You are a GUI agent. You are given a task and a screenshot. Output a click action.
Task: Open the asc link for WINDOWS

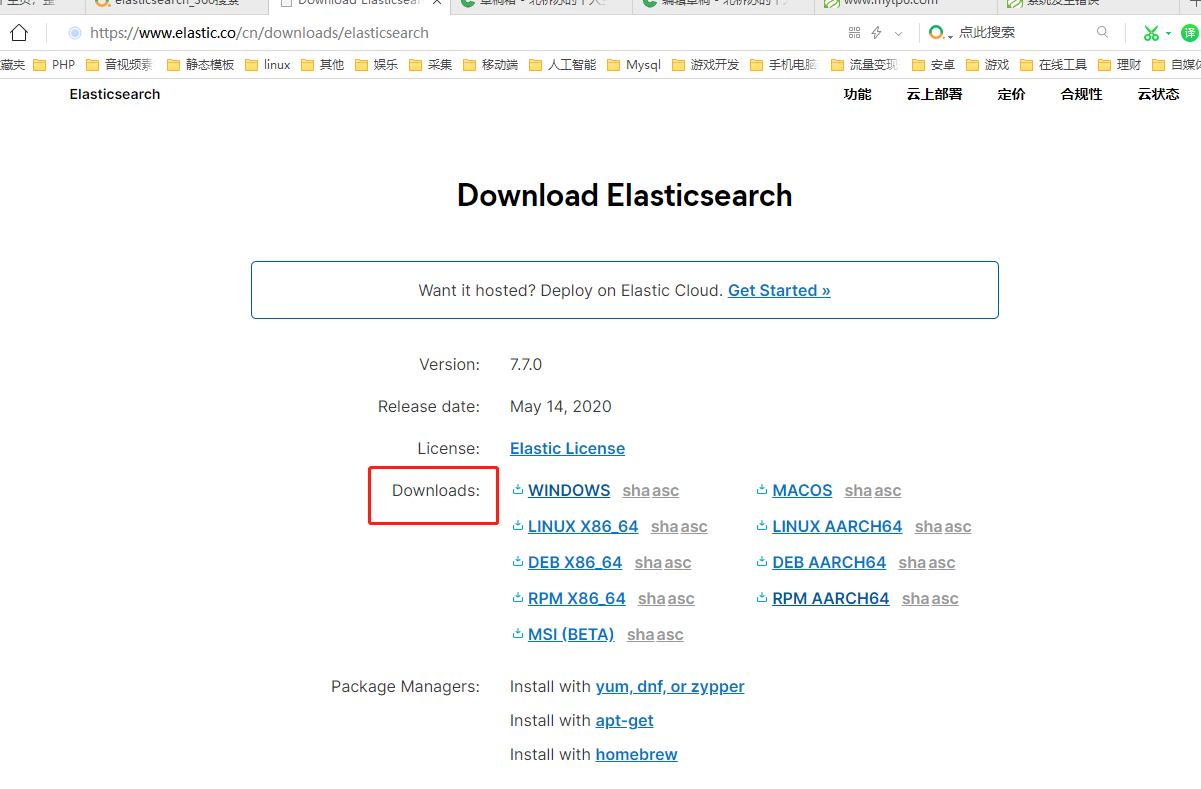click(666, 491)
